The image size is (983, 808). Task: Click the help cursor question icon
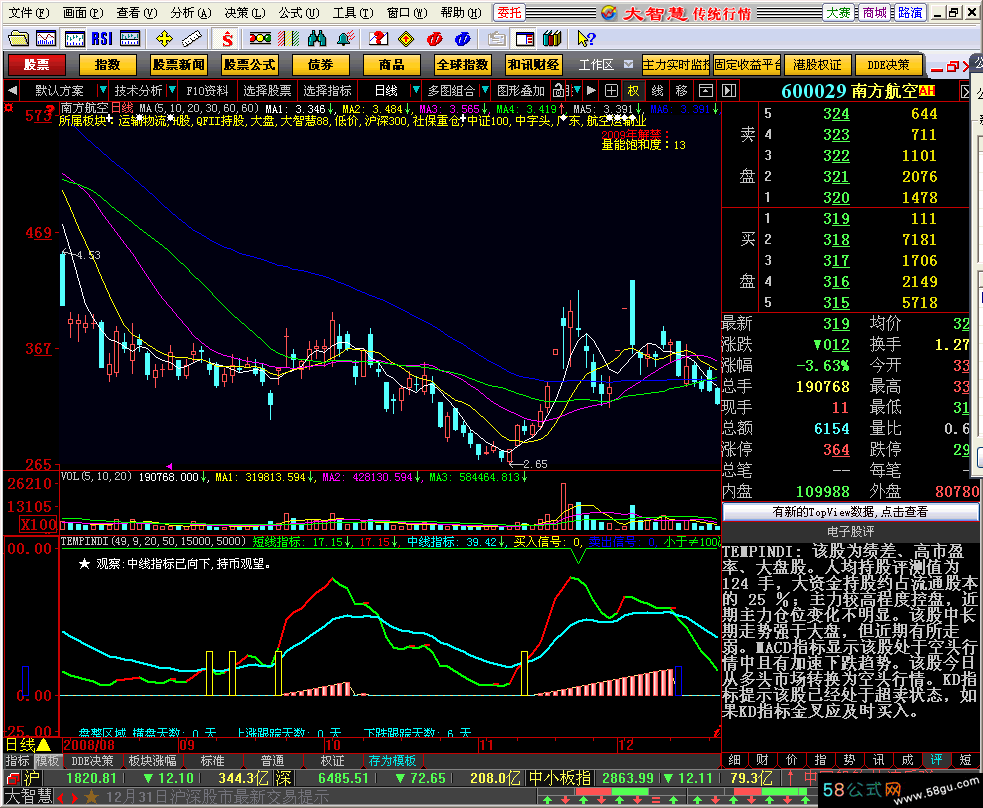pos(586,39)
